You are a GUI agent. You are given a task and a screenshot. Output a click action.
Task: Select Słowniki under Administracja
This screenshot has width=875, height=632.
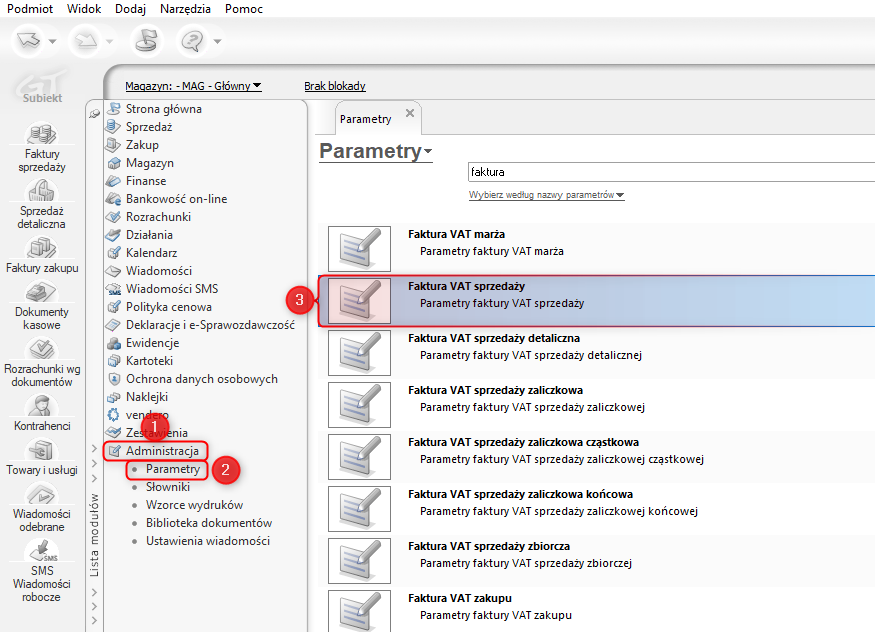(167, 487)
